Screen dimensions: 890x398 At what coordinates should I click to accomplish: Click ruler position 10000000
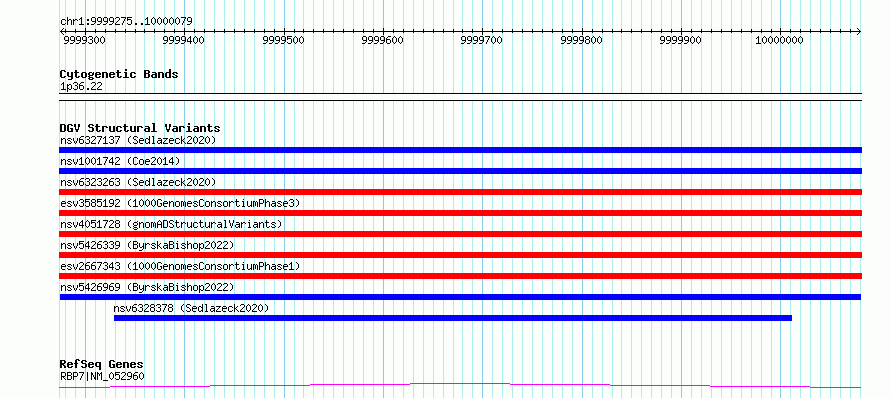click(779, 40)
